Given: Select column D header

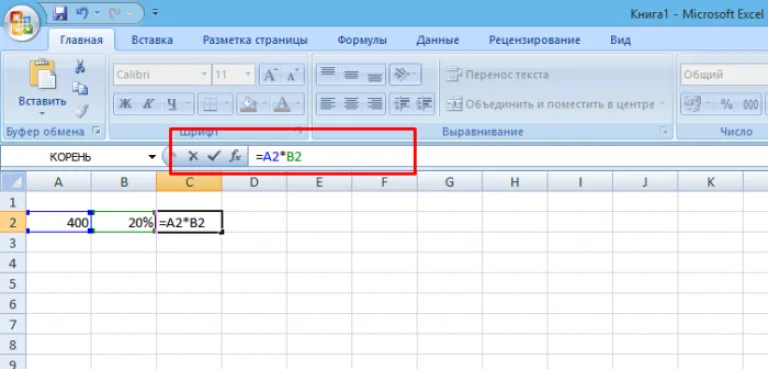Looking at the screenshot, I should (x=254, y=182).
